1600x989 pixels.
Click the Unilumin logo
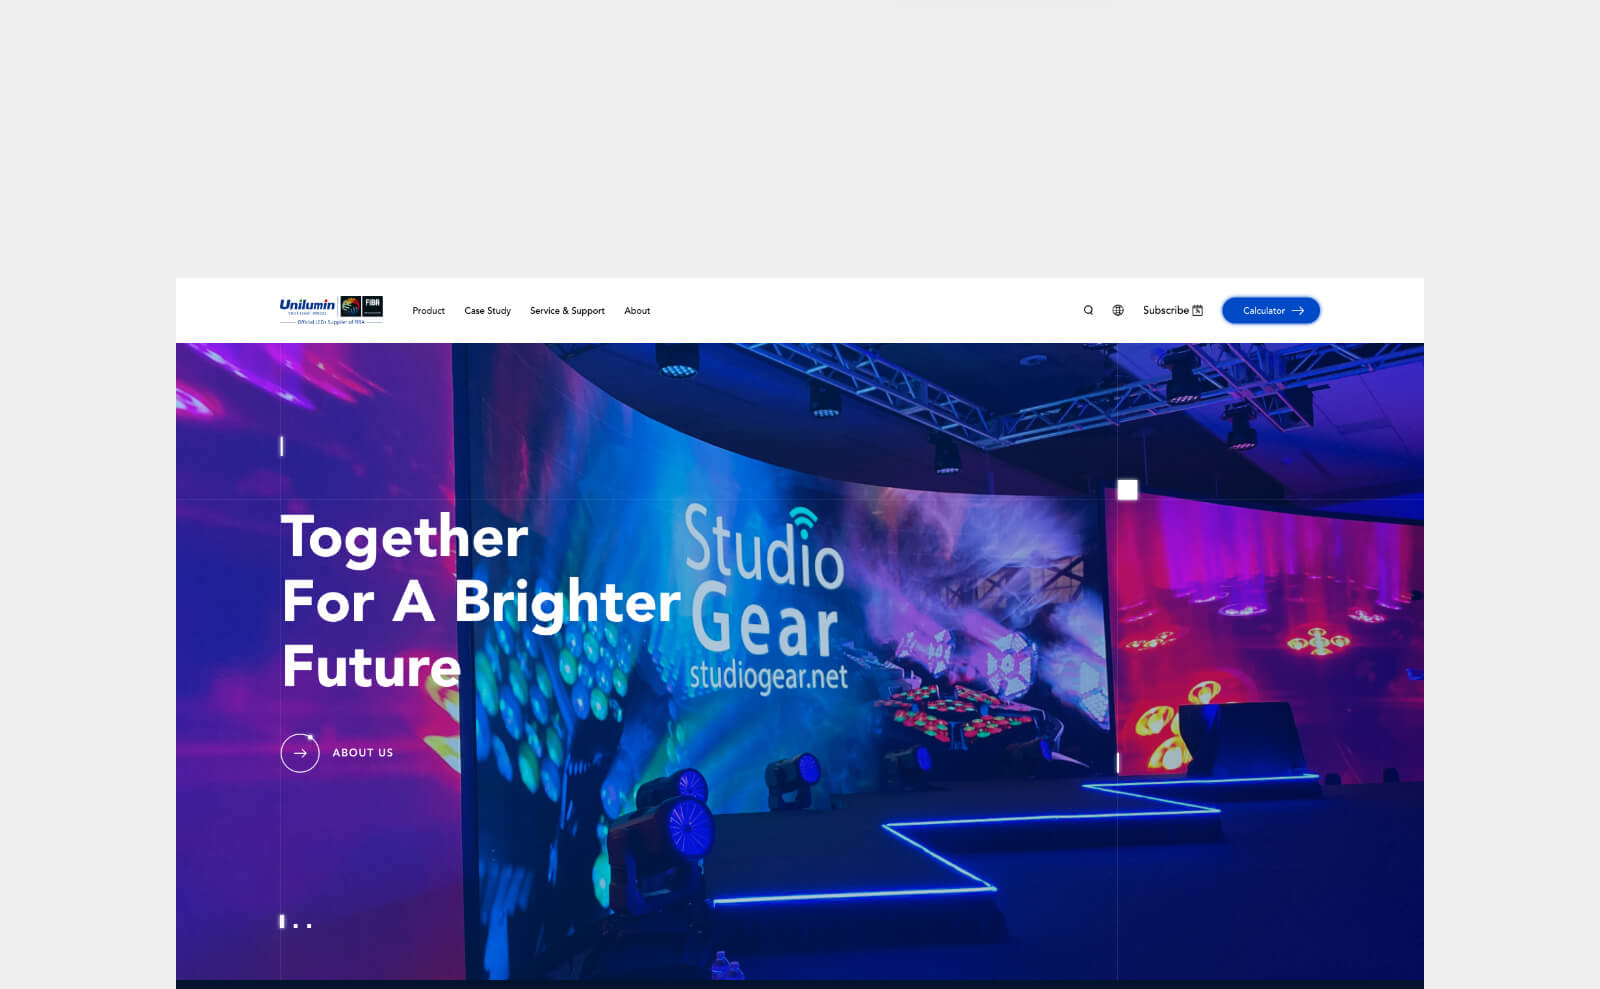(x=307, y=306)
